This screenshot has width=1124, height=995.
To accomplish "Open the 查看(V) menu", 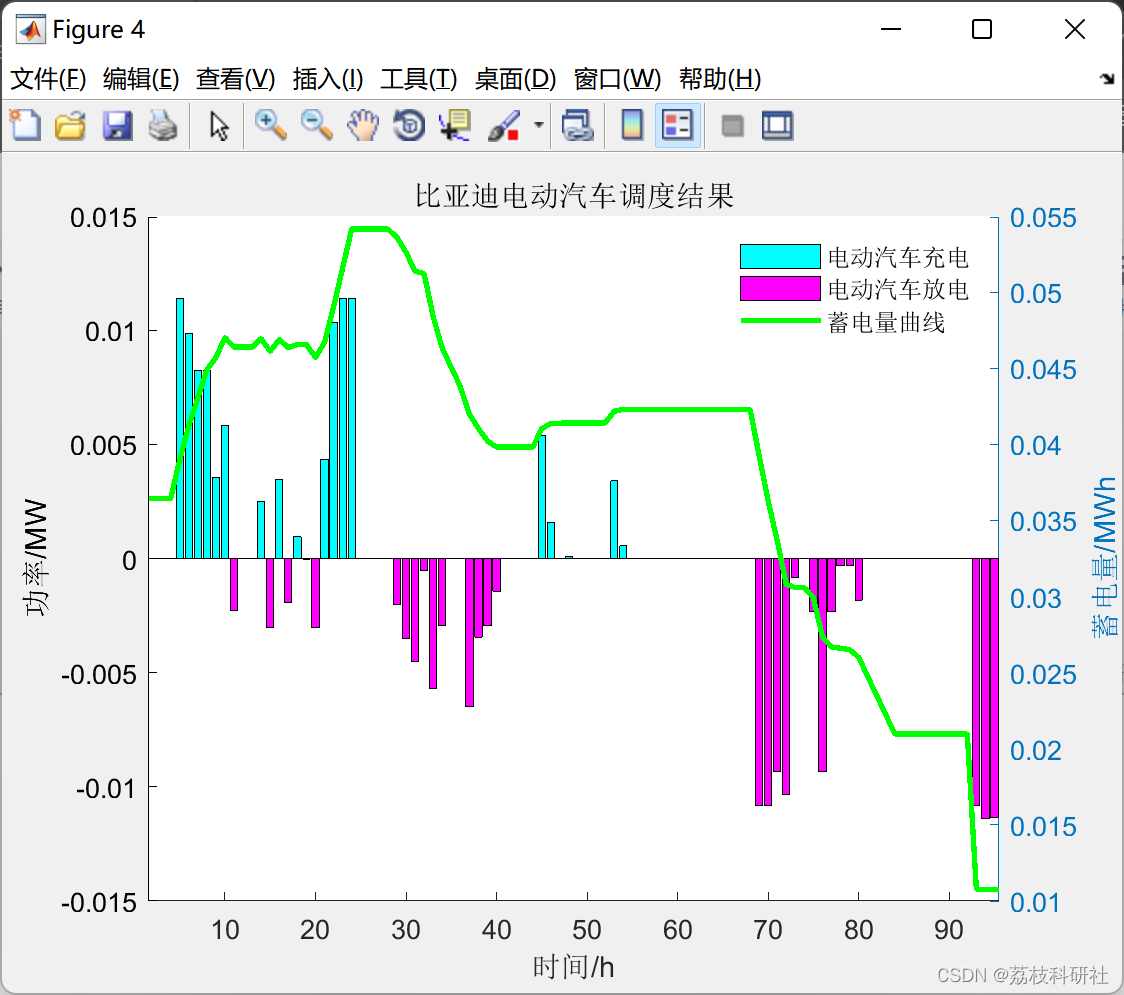I will click(x=235, y=79).
